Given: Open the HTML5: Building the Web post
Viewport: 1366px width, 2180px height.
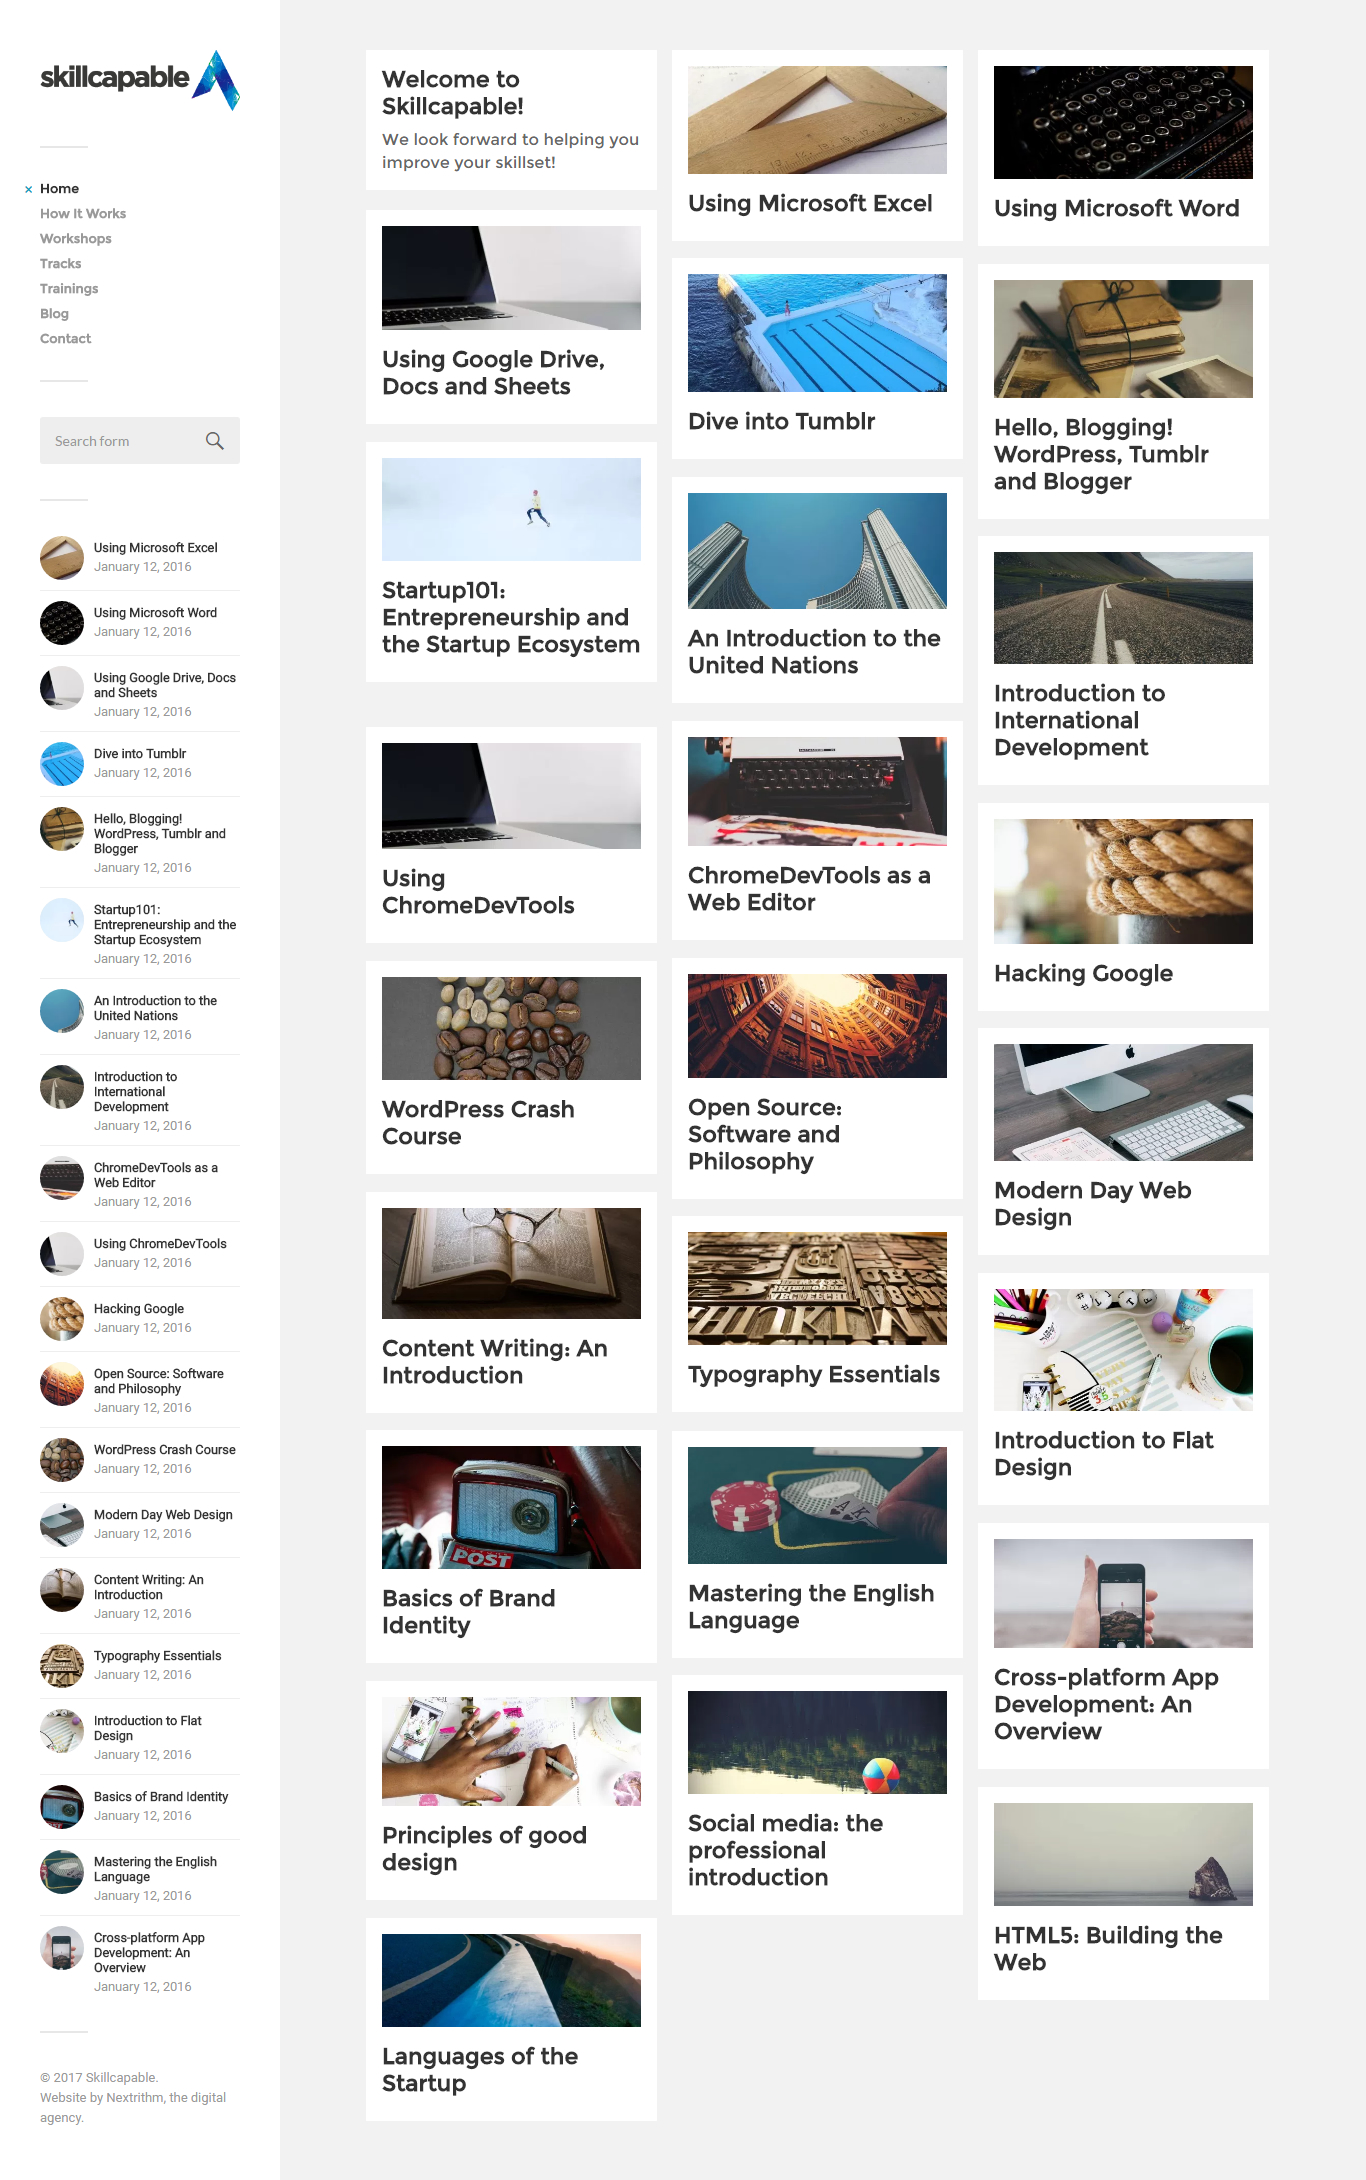Looking at the screenshot, I should pos(1108,1948).
